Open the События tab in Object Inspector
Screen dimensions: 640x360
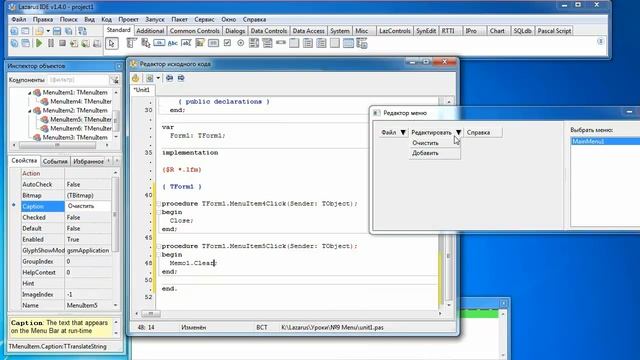[x=55, y=162]
